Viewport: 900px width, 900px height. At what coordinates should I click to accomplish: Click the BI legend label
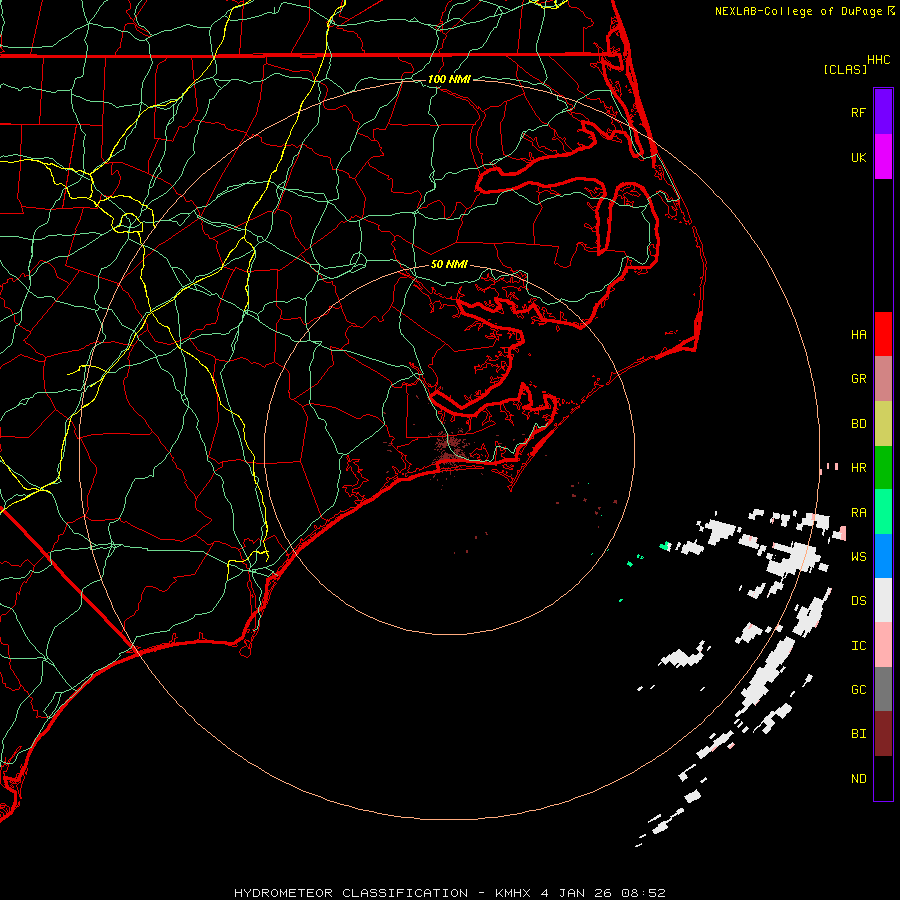pos(858,734)
